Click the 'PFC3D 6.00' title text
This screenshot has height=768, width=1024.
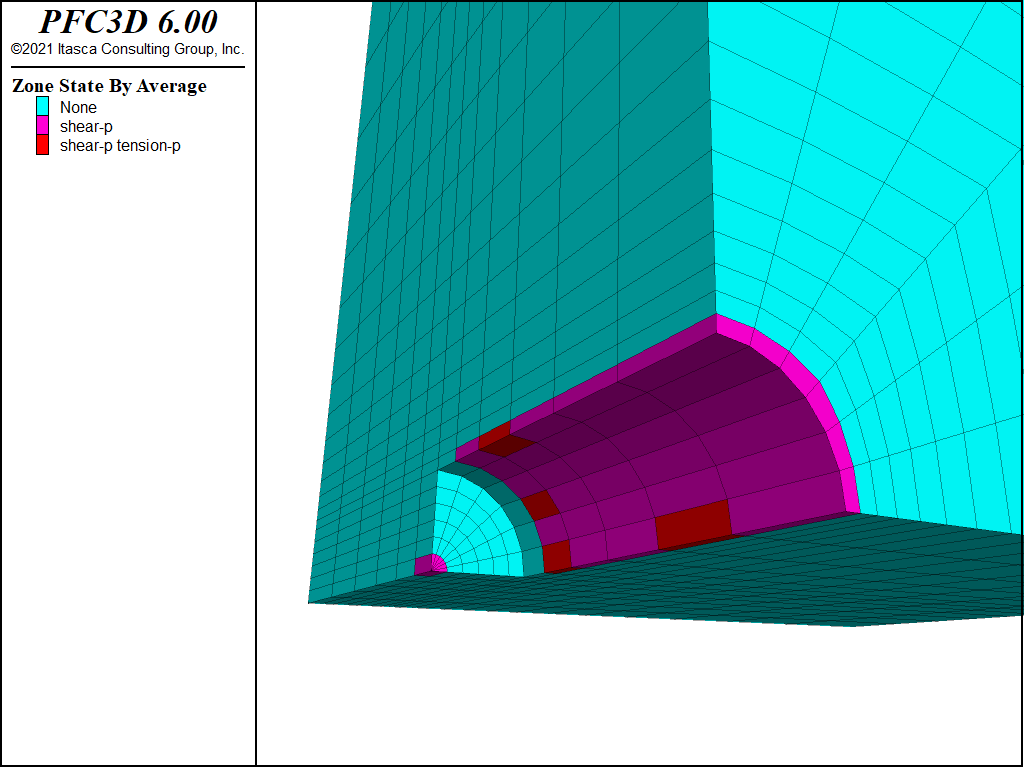tap(129, 22)
